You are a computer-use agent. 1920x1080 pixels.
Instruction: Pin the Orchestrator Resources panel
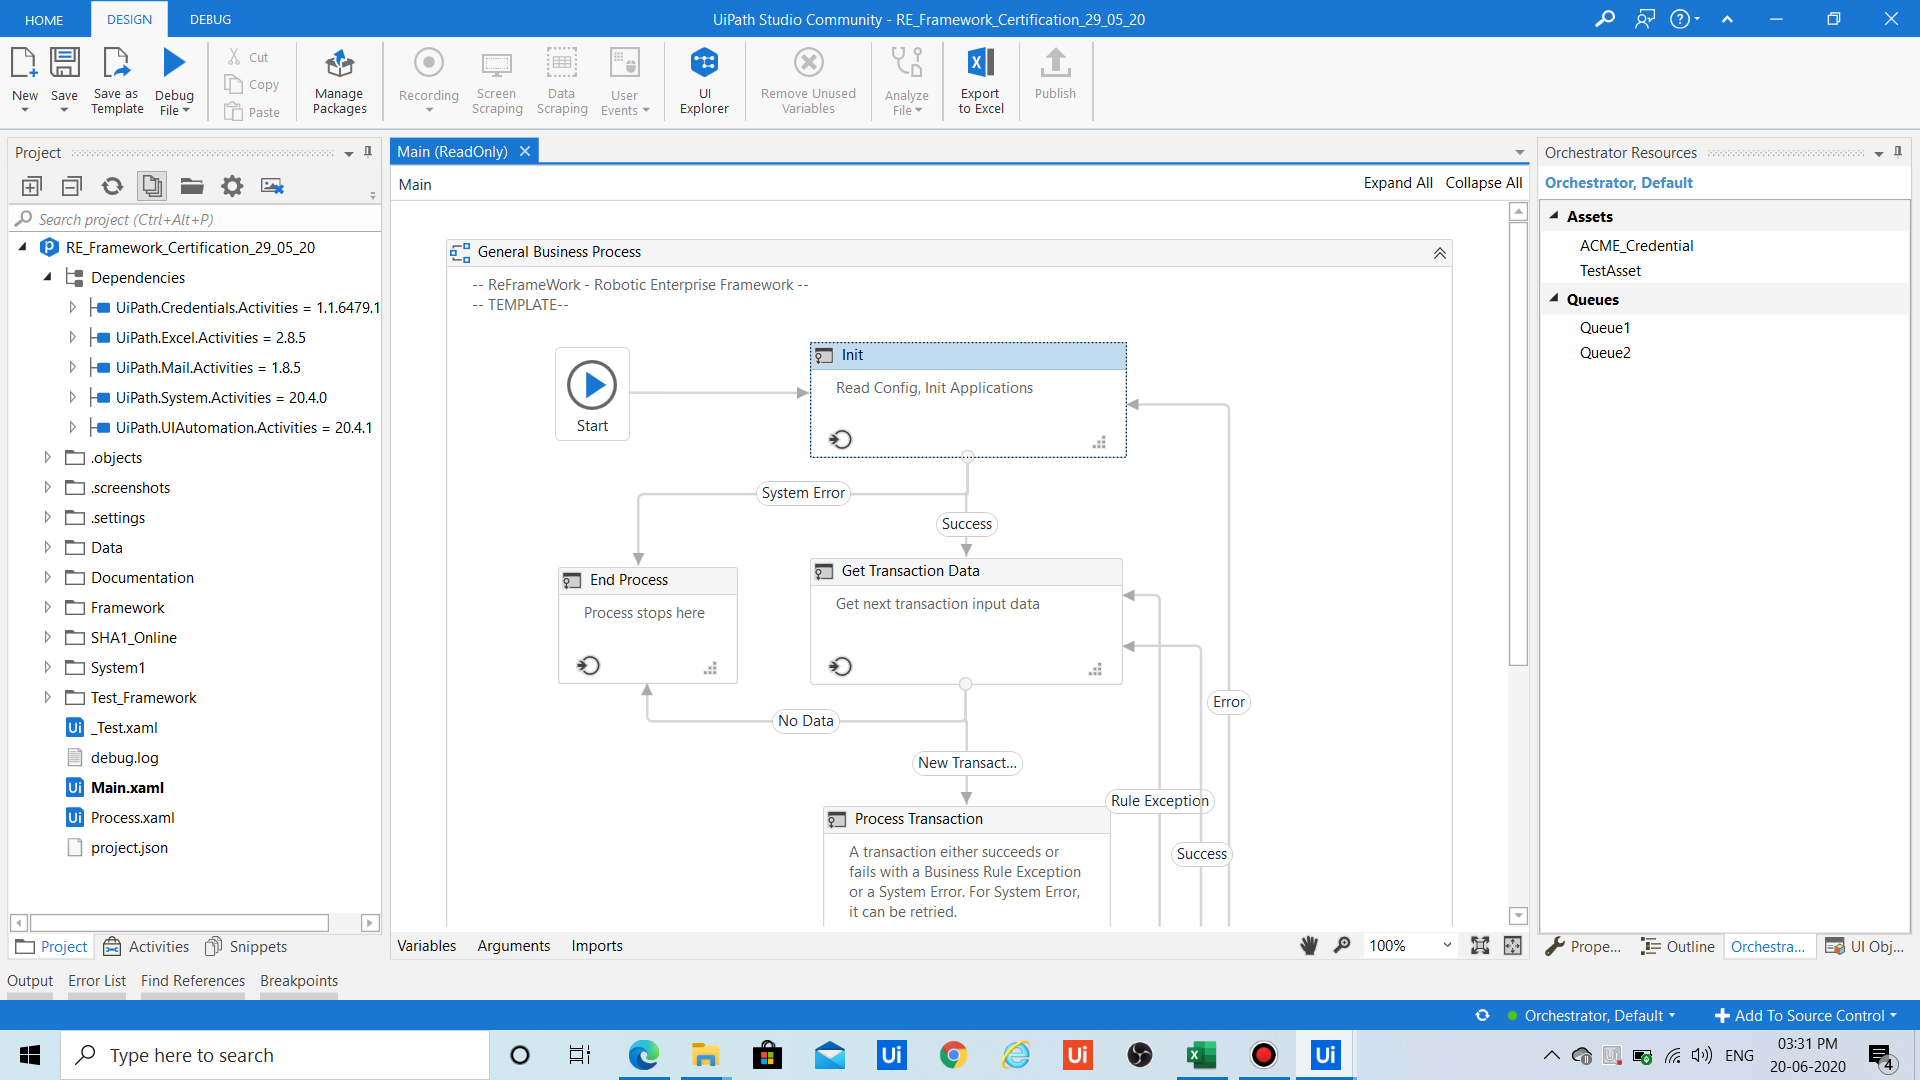pos(1898,152)
